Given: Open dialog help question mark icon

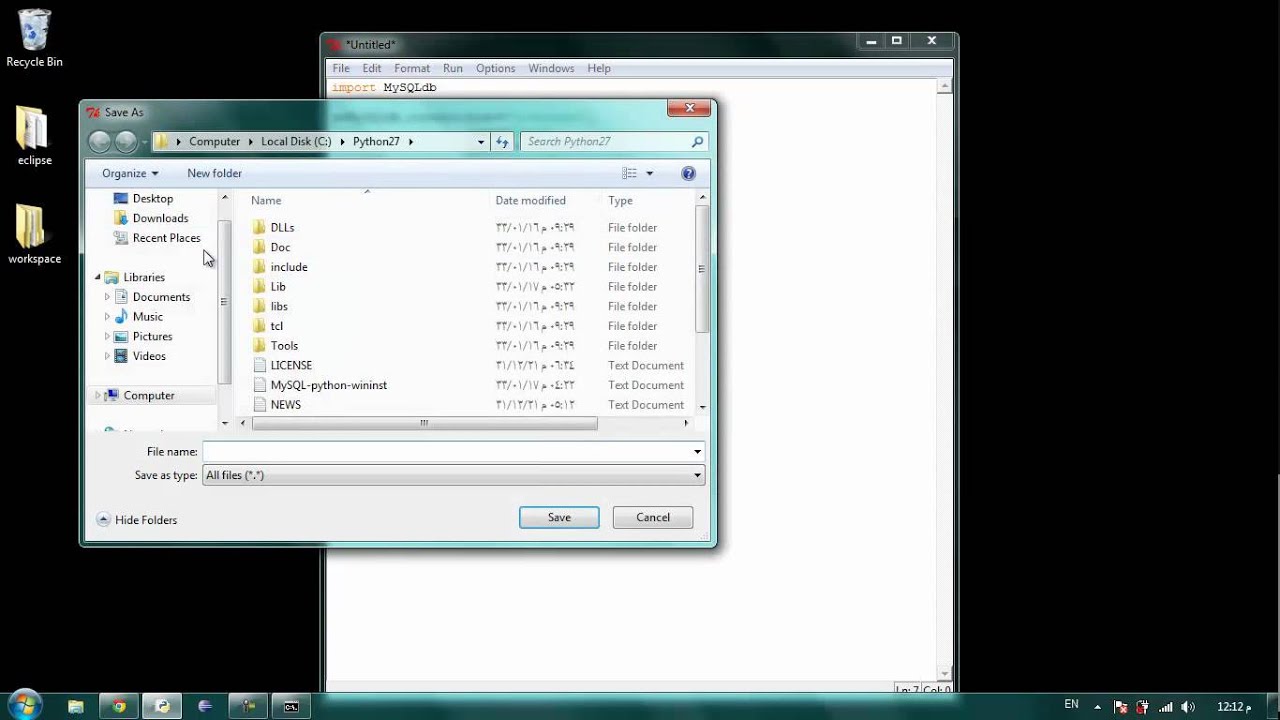Looking at the screenshot, I should [688, 173].
